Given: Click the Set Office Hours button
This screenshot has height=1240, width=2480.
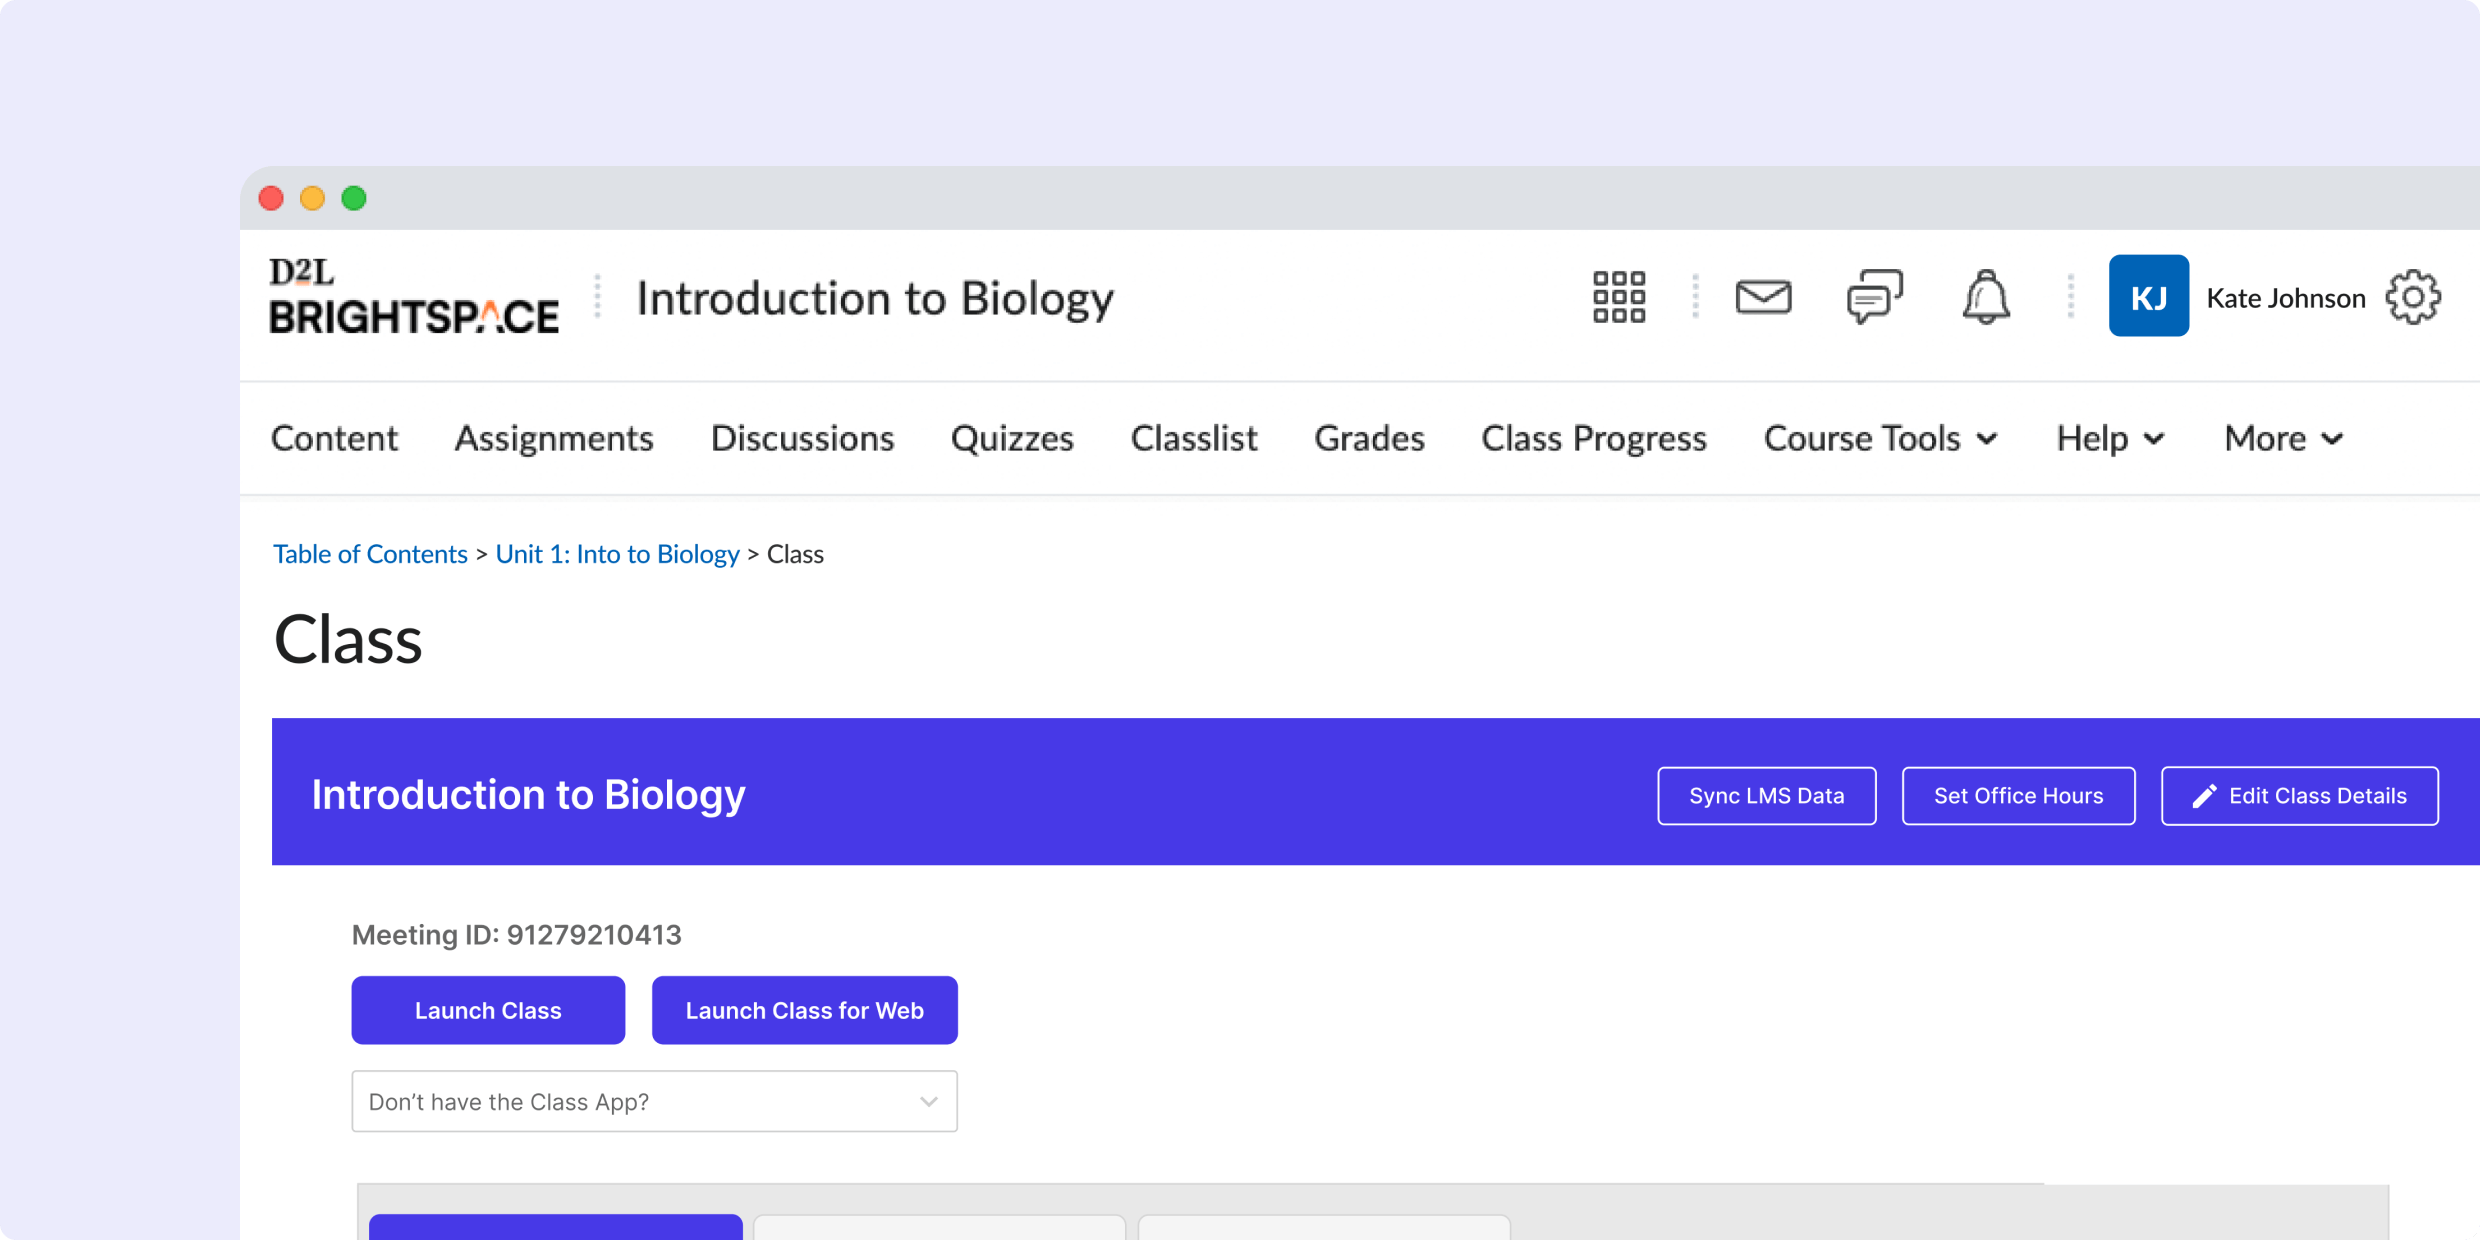Looking at the screenshot, I should [x=2018, y=795].
